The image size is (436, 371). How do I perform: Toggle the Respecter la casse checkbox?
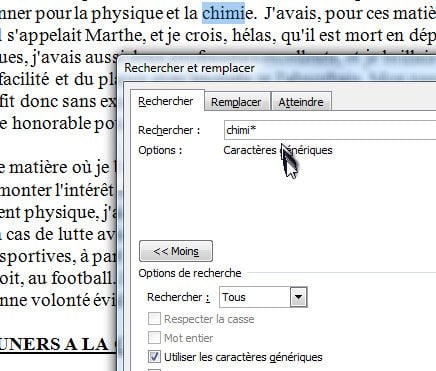coord(154,319)
